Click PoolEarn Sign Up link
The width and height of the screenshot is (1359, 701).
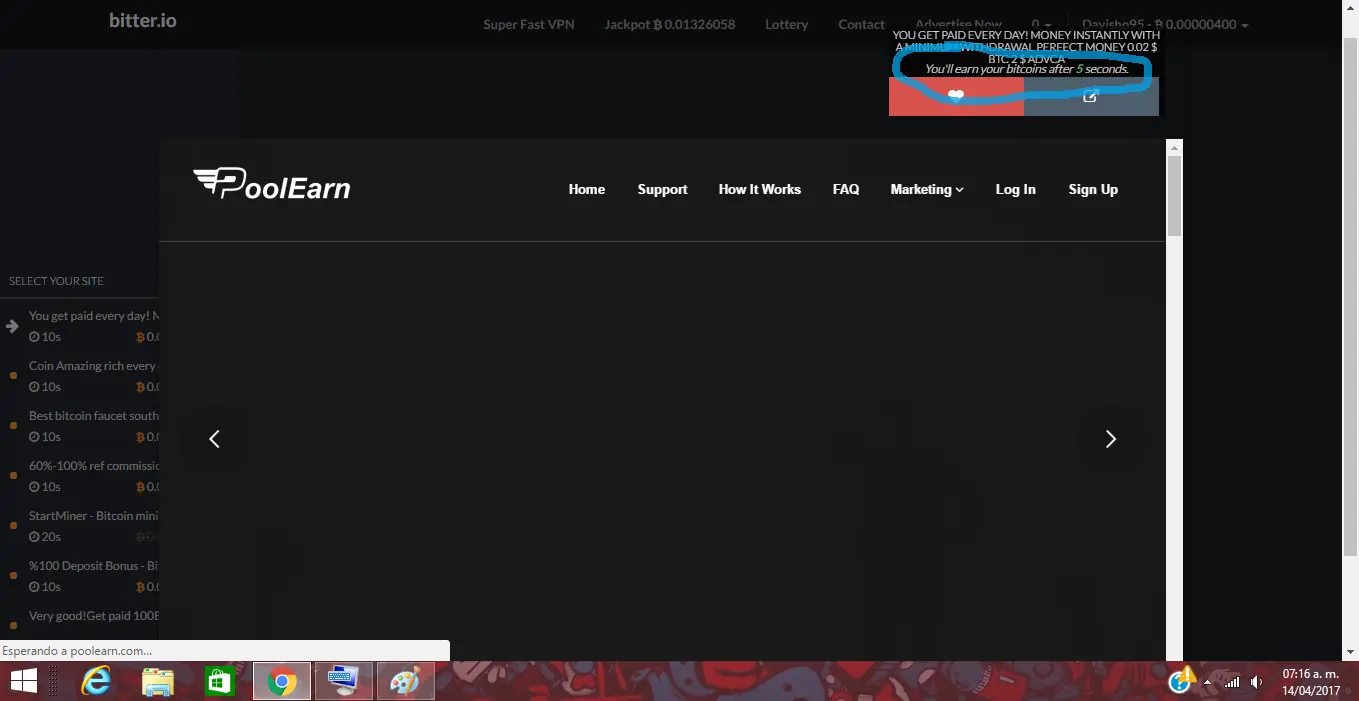tap(1093, 189)
